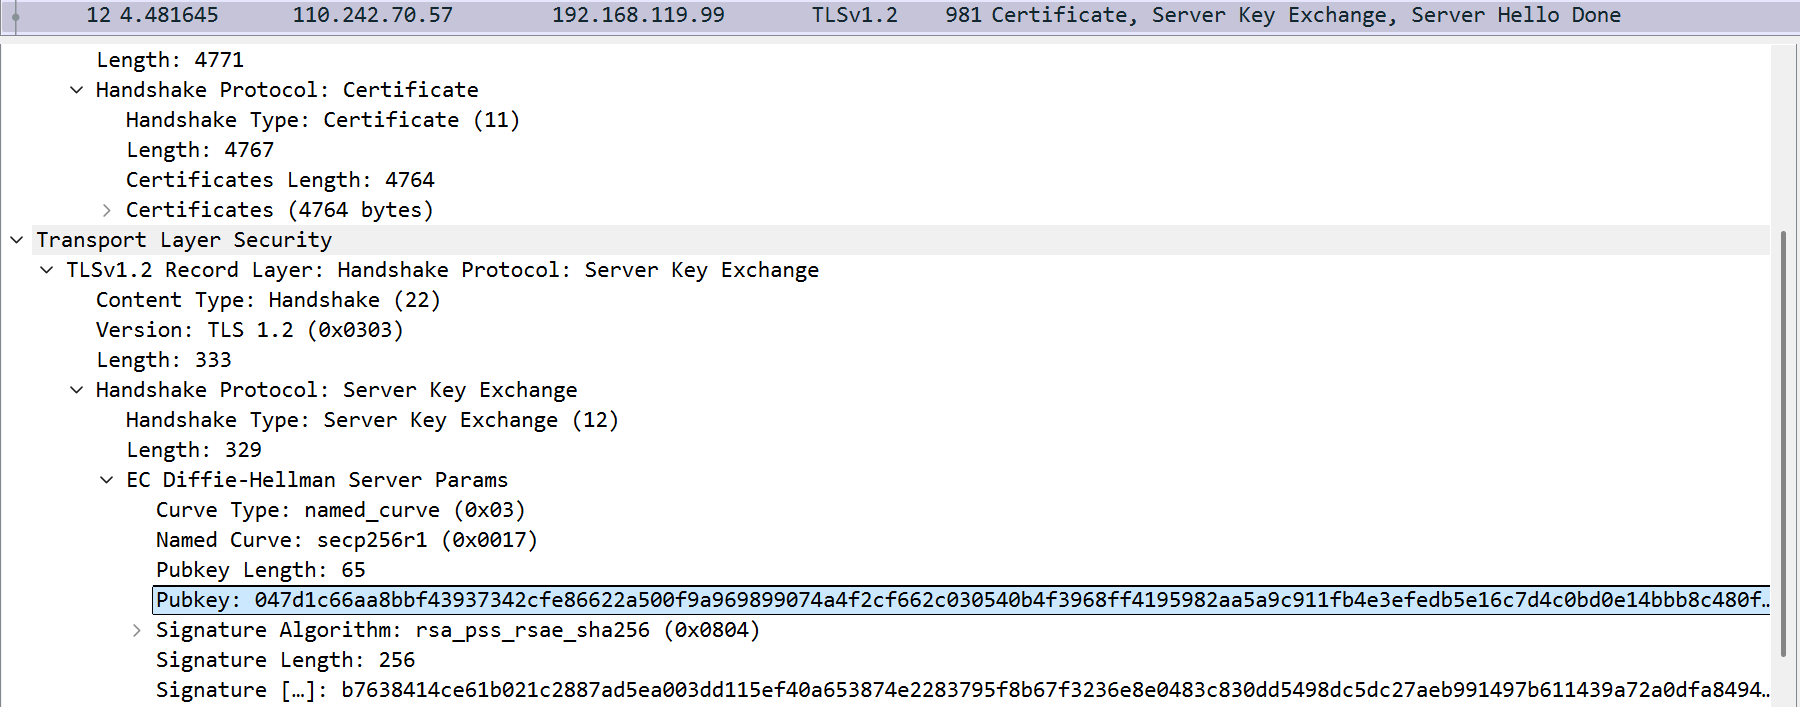Expand the Signature Algorithm field
1800x707 pixels.
pyautogui.click(x=136, y=630)
